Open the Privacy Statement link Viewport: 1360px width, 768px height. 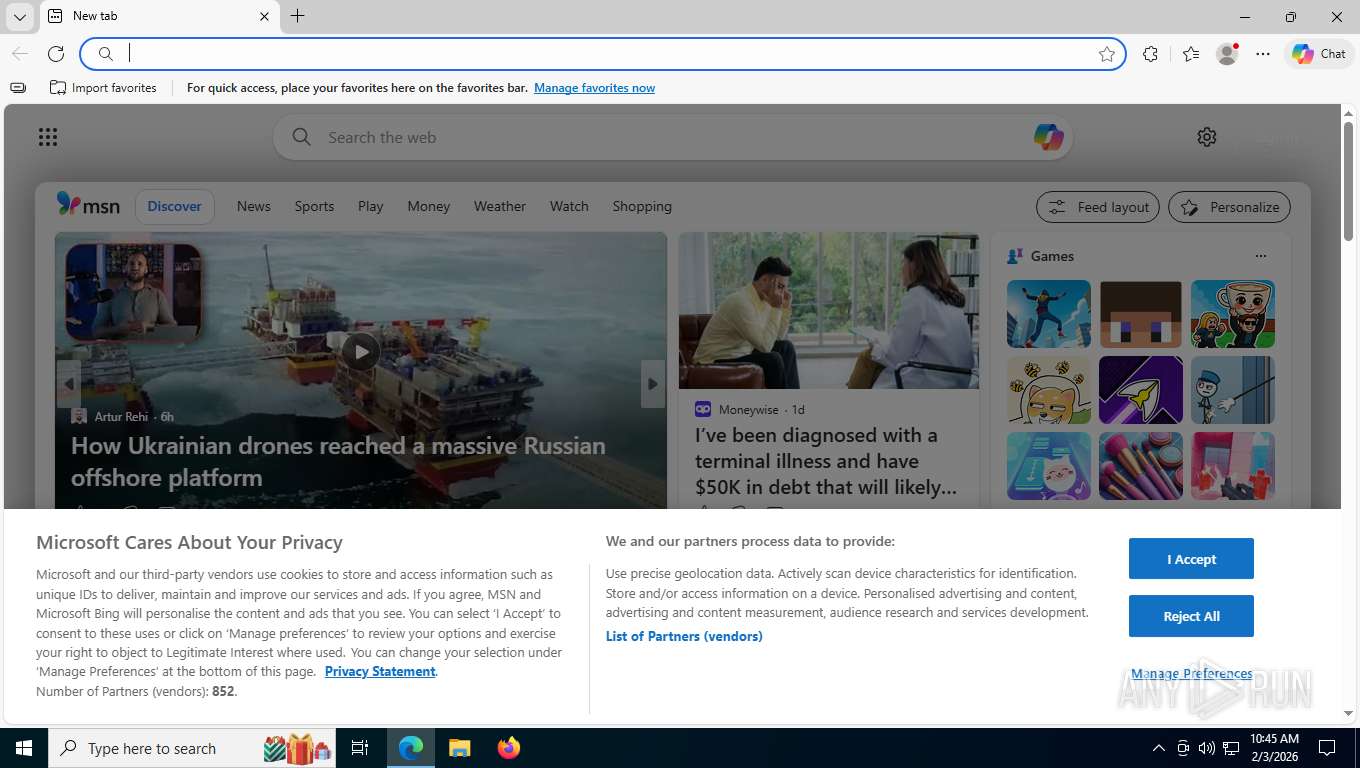click(380, 671)
